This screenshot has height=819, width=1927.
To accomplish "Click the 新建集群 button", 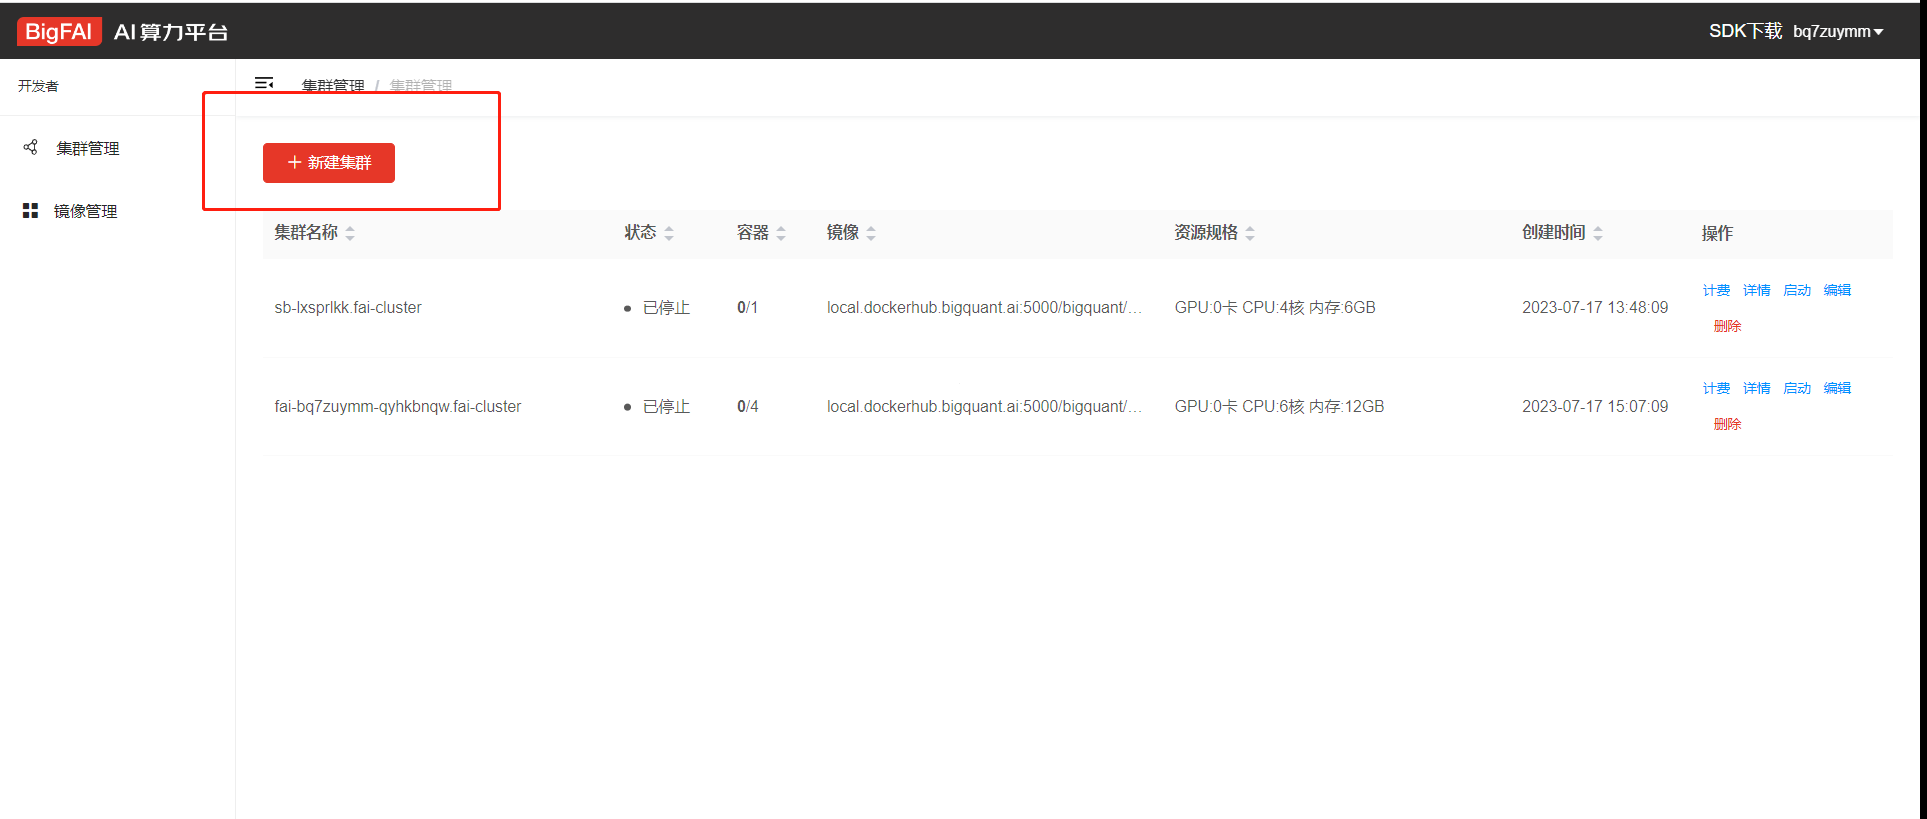I will click(x=329, y=163).
